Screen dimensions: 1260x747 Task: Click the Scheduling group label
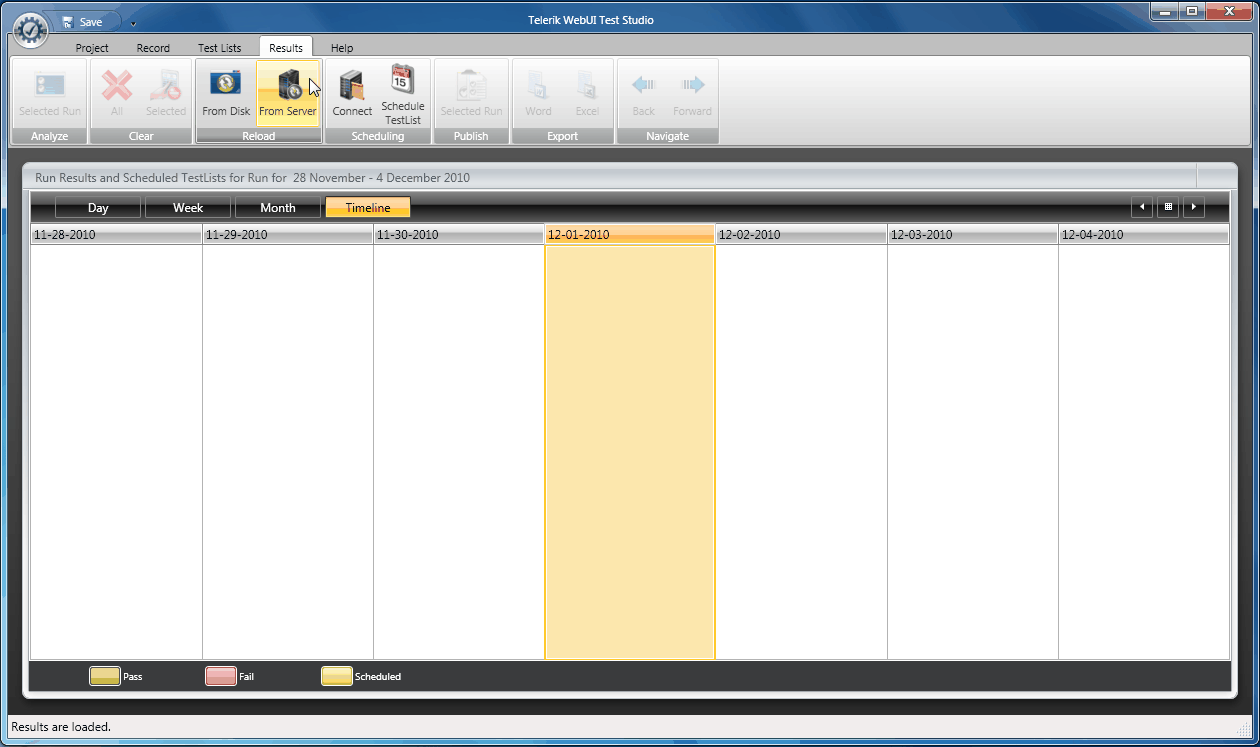(x=378, y=136)
